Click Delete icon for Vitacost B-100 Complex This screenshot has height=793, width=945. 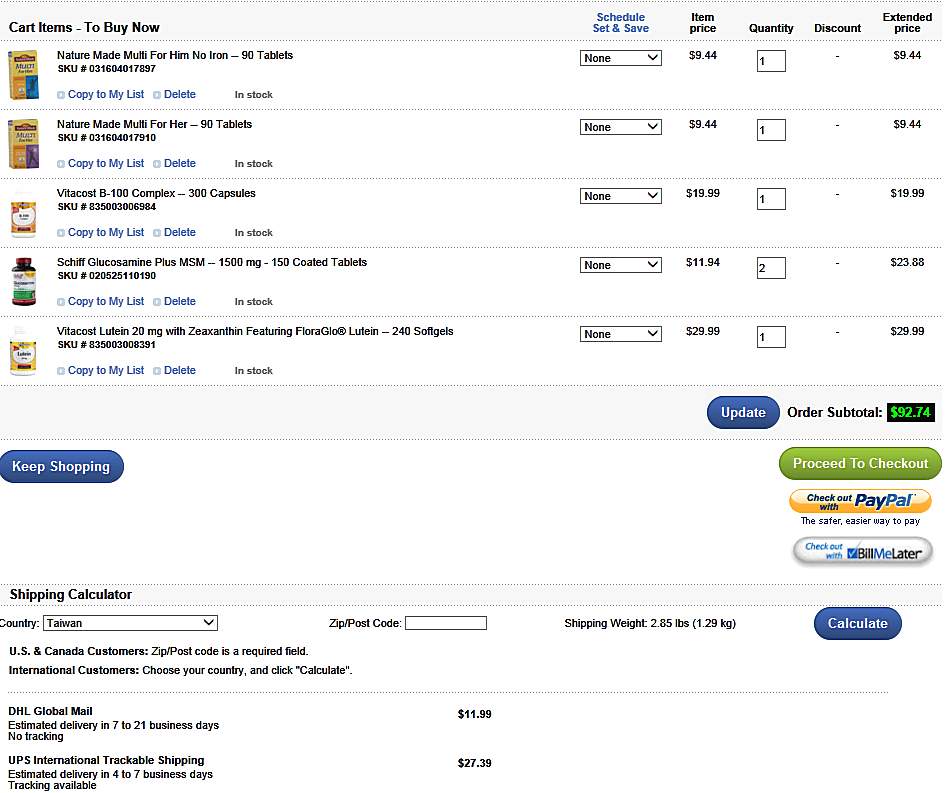point(157,233)
